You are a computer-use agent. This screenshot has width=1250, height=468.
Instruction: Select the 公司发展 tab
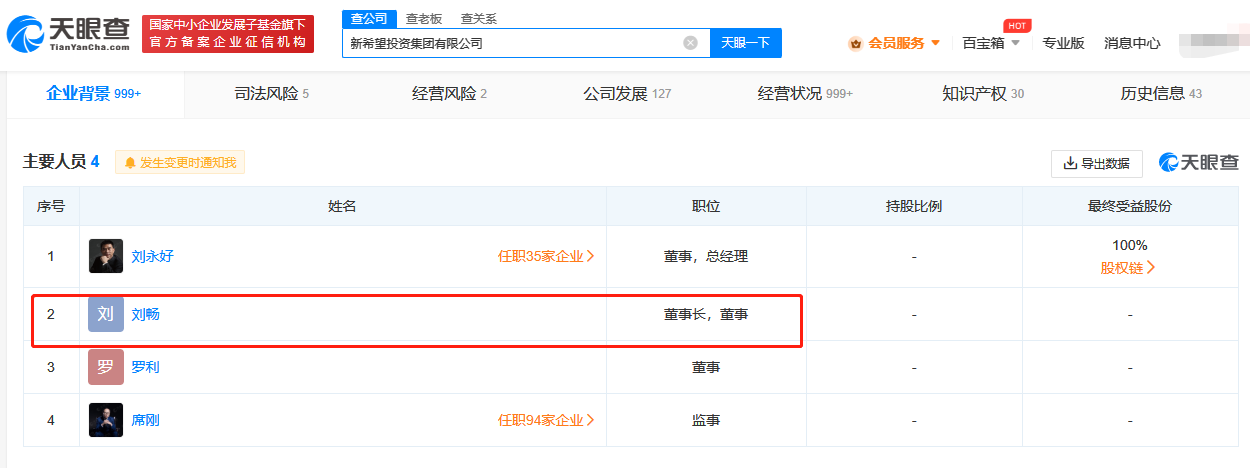point(627,94)
